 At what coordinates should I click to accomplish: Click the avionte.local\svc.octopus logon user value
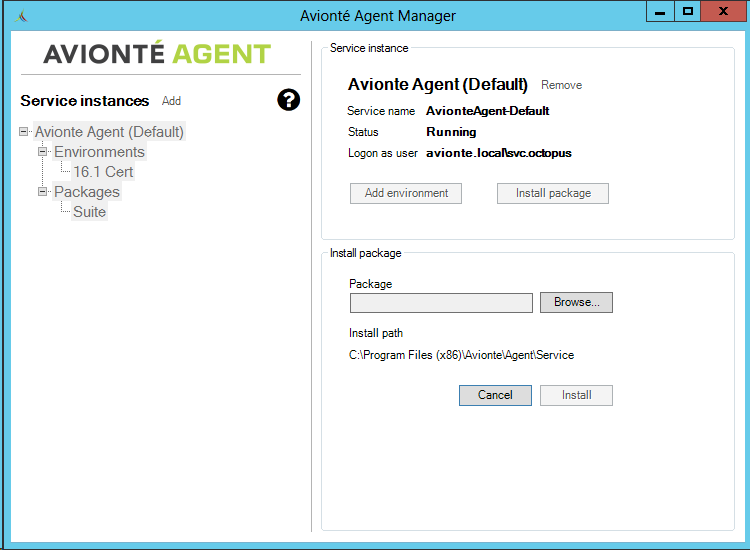(499, 153)
